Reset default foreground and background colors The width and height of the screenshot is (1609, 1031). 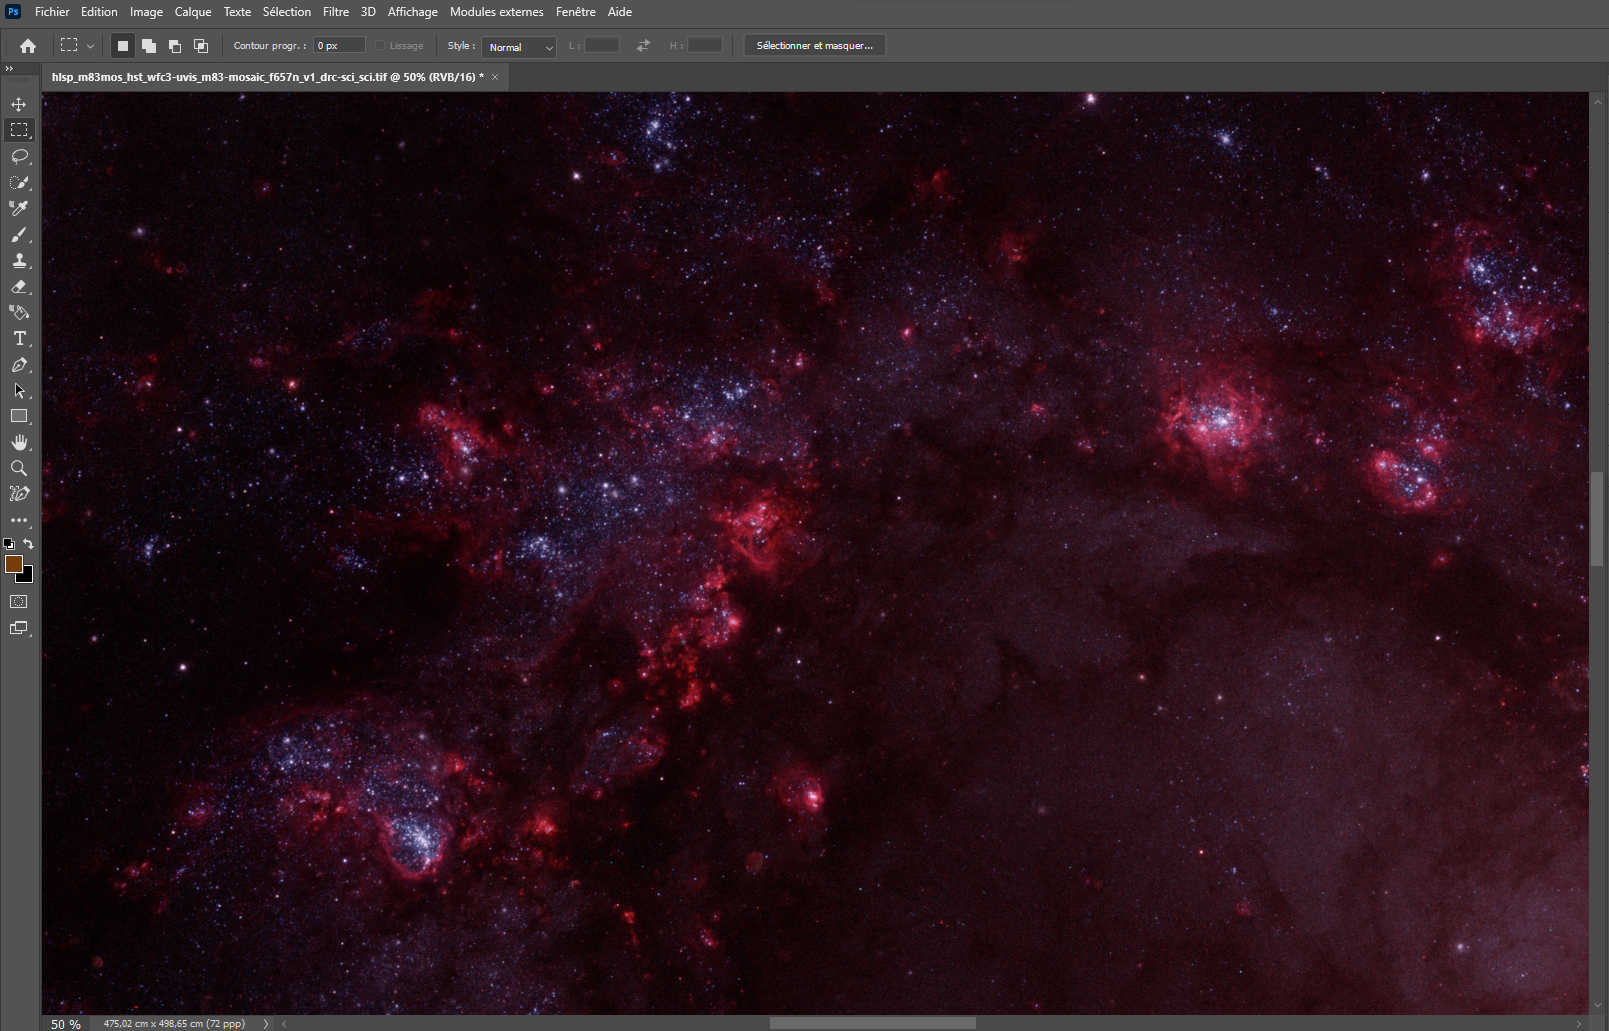point(9,544)
